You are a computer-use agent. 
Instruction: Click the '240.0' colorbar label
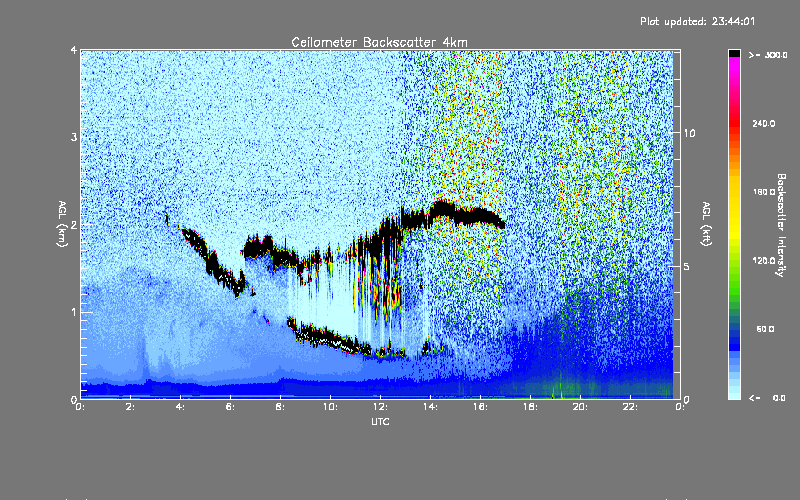coord(764,123)
